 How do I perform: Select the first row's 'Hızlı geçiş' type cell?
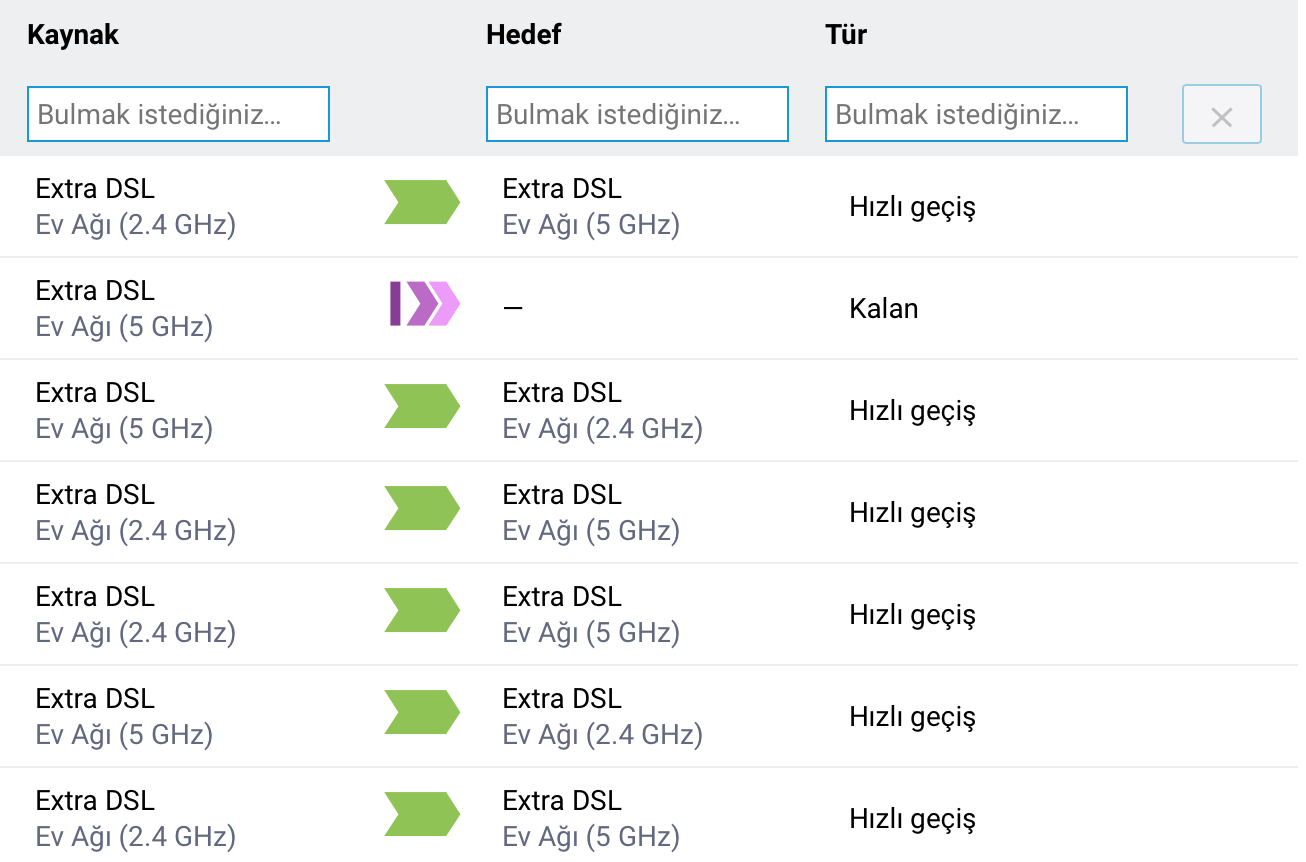pyautogui.click(x=912, y=207)
